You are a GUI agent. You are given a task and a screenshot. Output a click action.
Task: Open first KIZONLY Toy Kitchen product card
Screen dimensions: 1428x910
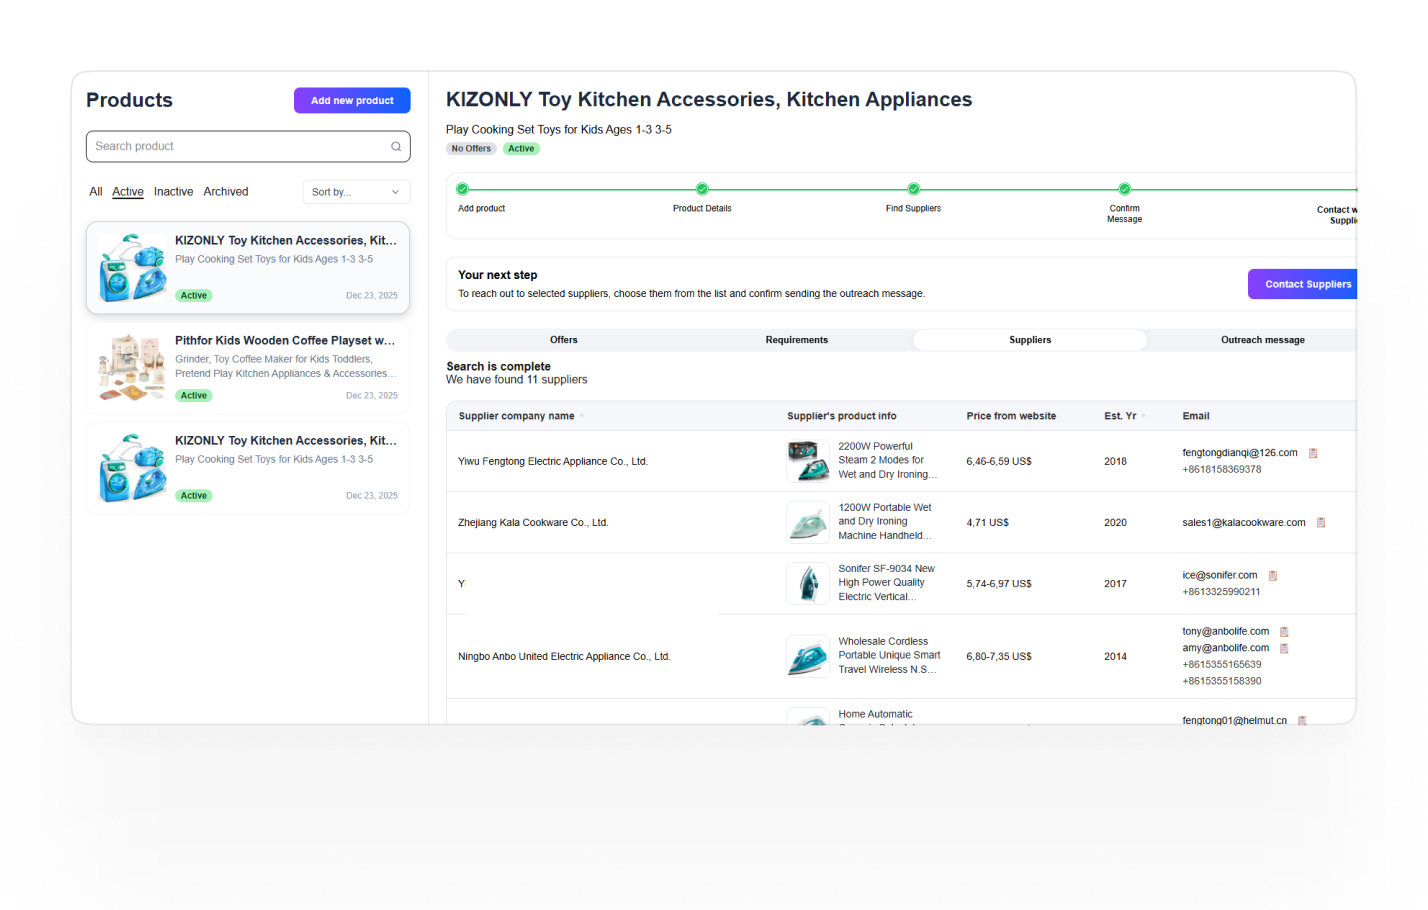(x=248, y=268)
